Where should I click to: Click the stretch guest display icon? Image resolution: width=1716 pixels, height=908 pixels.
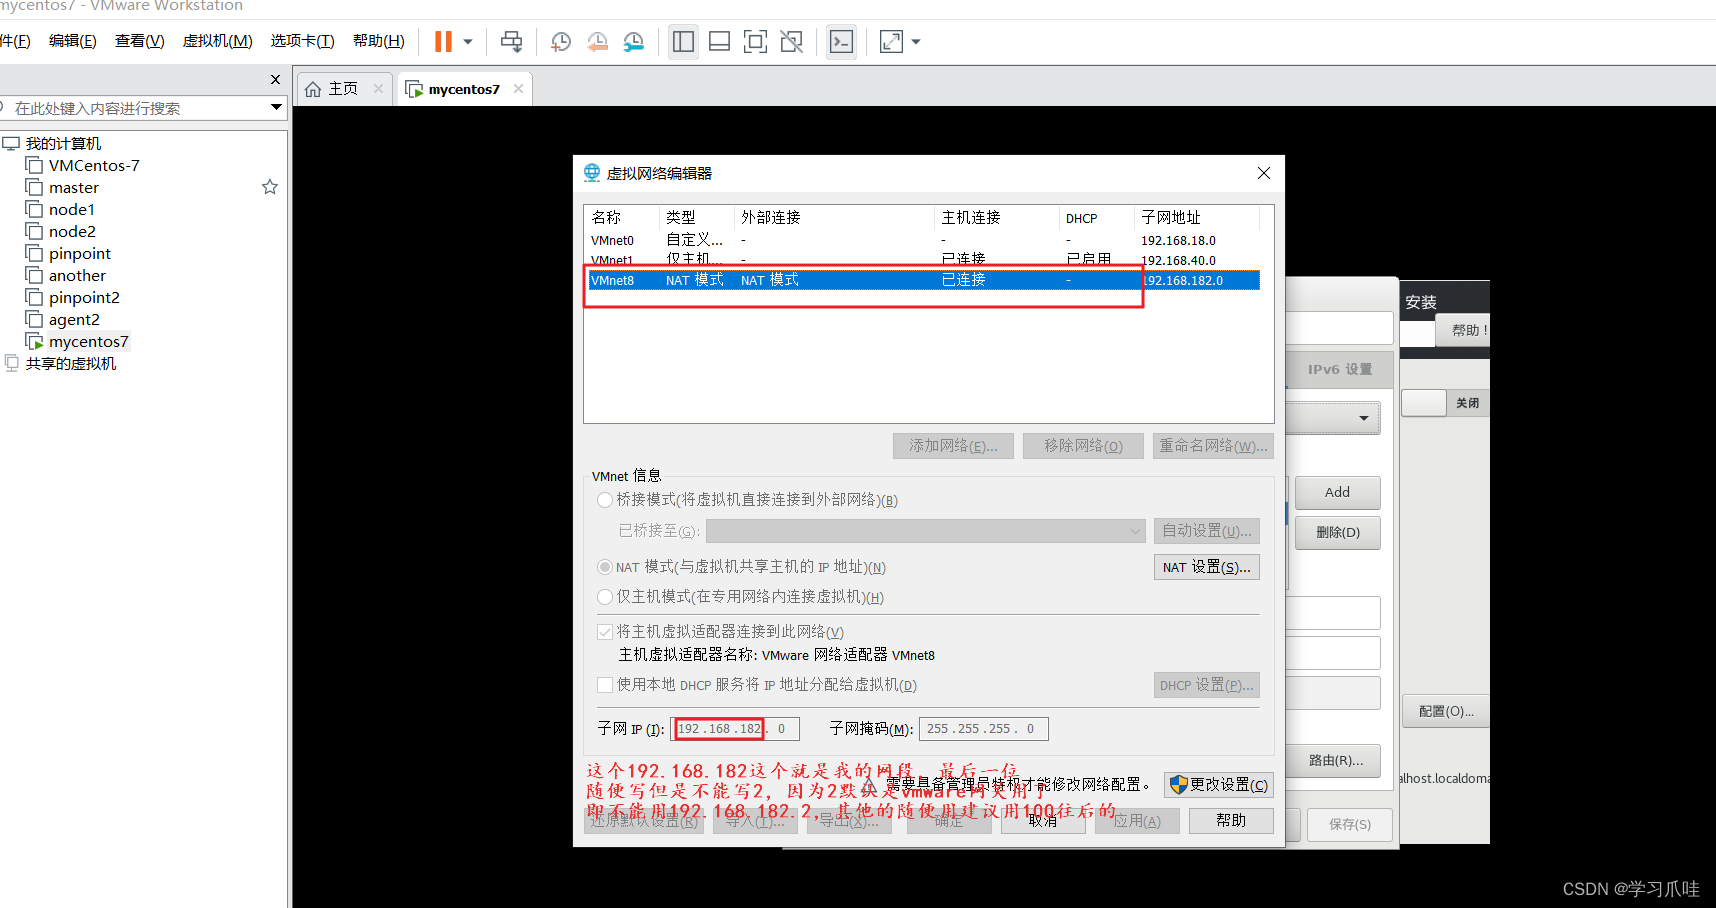[x=891, y=41]
